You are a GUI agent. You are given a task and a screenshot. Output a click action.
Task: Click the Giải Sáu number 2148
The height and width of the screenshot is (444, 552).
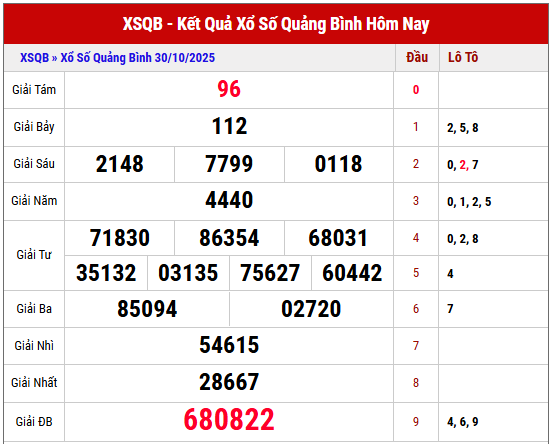point(120,164)
